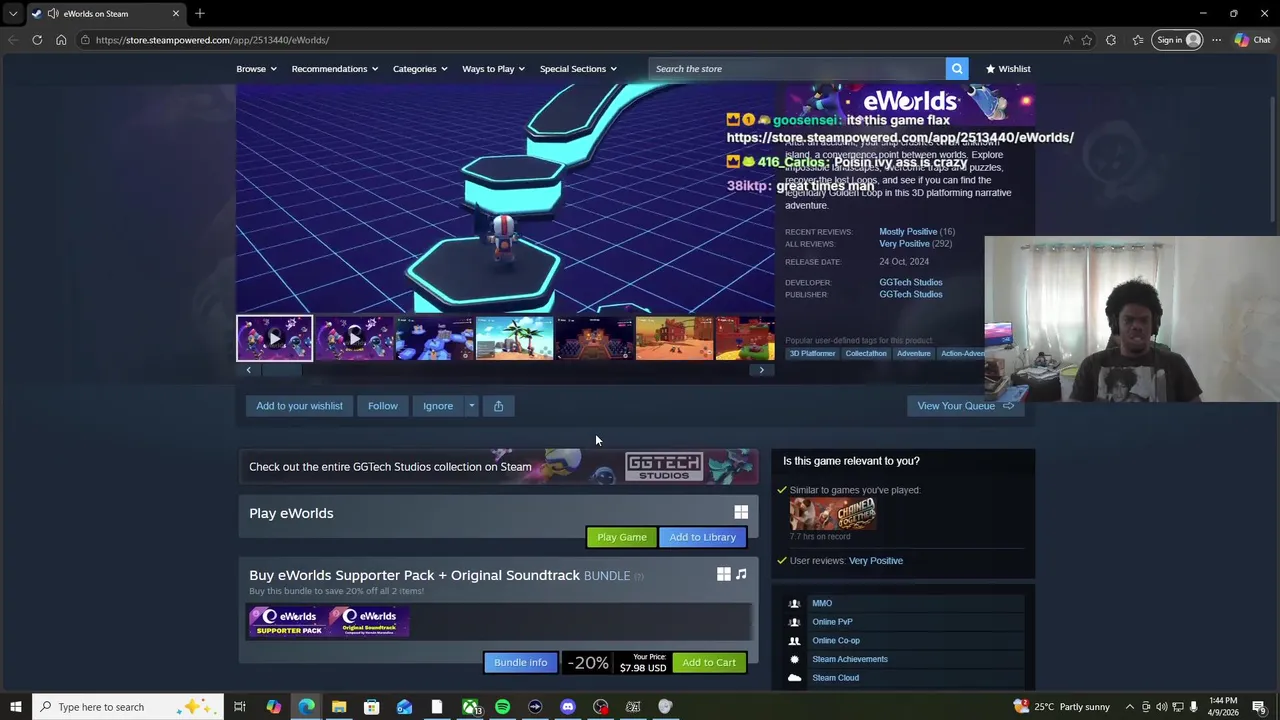Image resolution: width=1280 pixels, height=720 pixels.
Task: Click the share icon next to Ignore
Action: click(x=498, y=406)
